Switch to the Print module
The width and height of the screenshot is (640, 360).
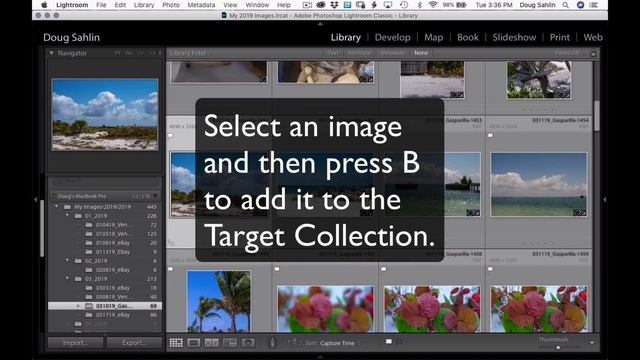pos(559,37)
